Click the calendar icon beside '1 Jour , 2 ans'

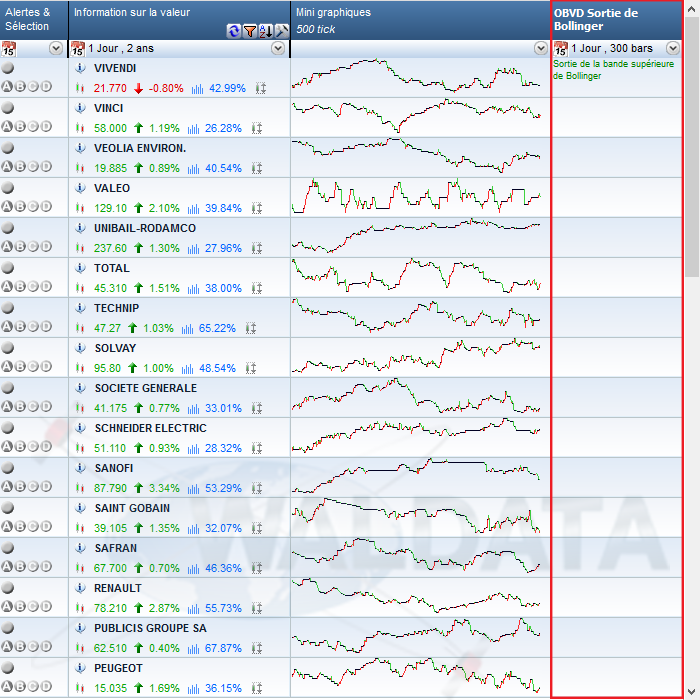click(x=78, y=49)
